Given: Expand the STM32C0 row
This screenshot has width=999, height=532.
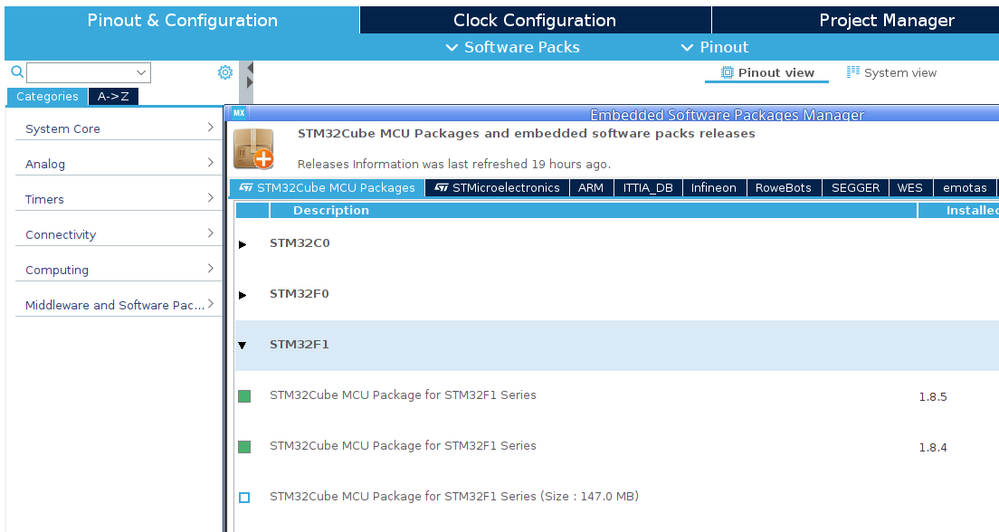Looking at the screenshot, I should (242, 244).
